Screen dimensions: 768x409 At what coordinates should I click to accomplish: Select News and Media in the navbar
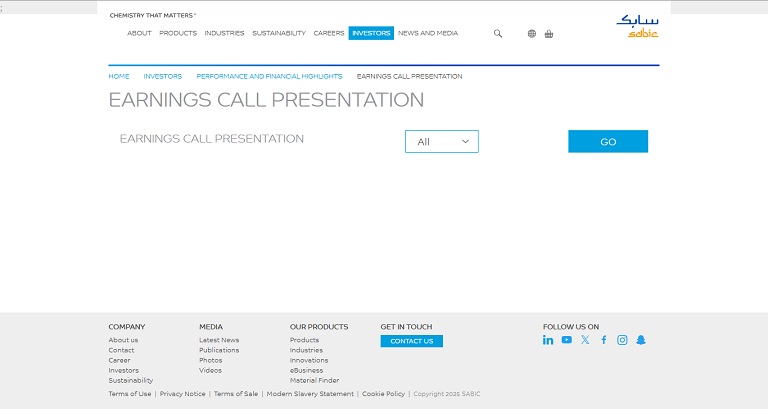point(428,33)
